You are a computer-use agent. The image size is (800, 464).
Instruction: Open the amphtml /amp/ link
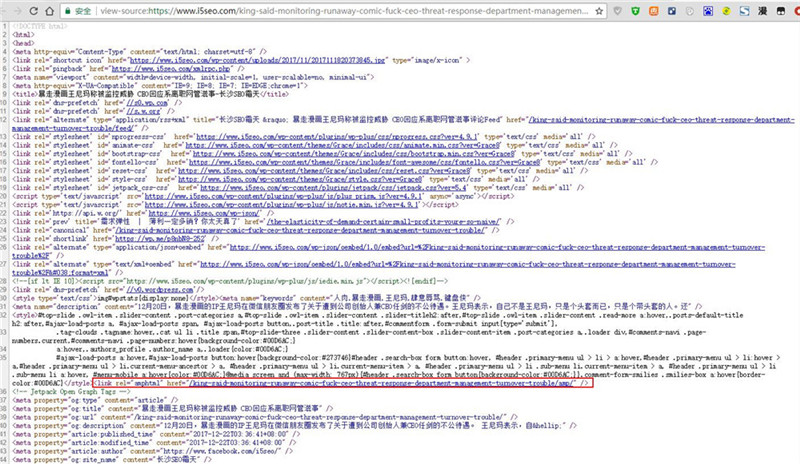pyautogui.click(x=382, y=383)
